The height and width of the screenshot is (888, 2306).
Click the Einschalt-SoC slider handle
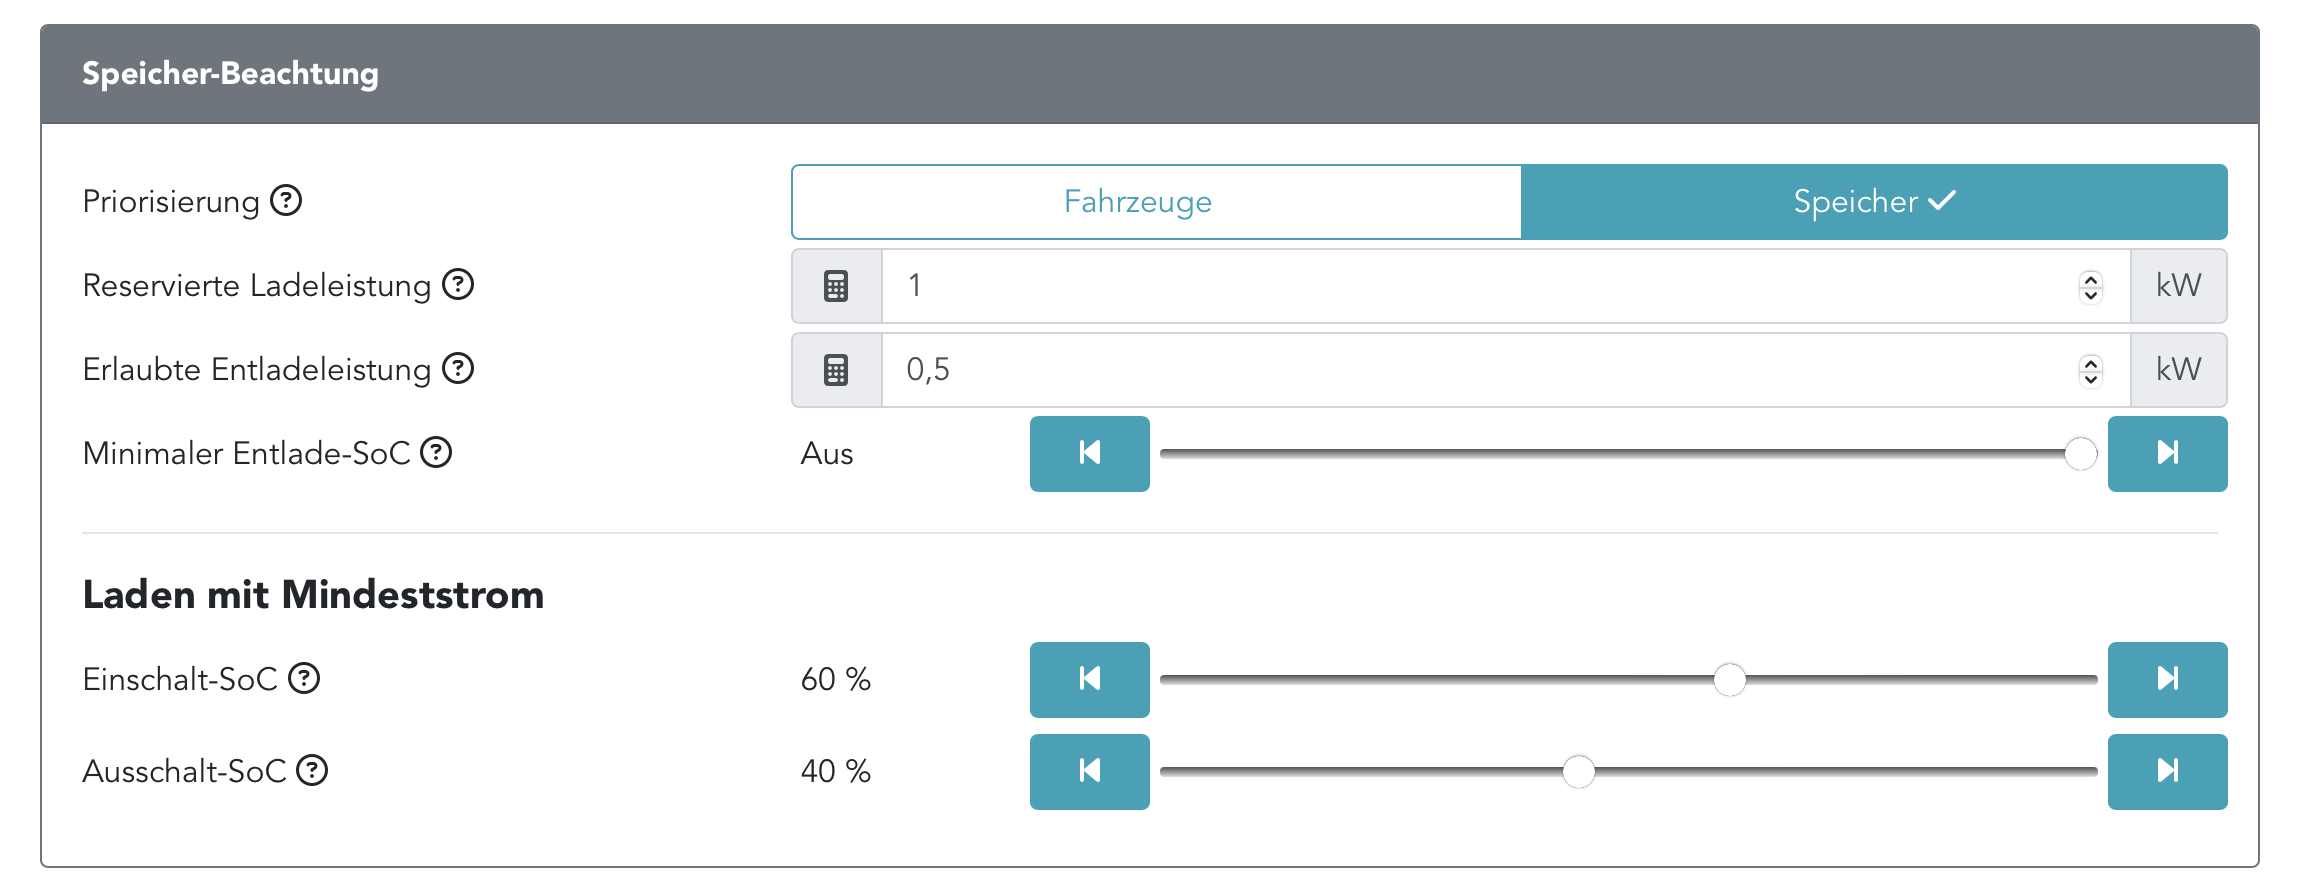1729,680
